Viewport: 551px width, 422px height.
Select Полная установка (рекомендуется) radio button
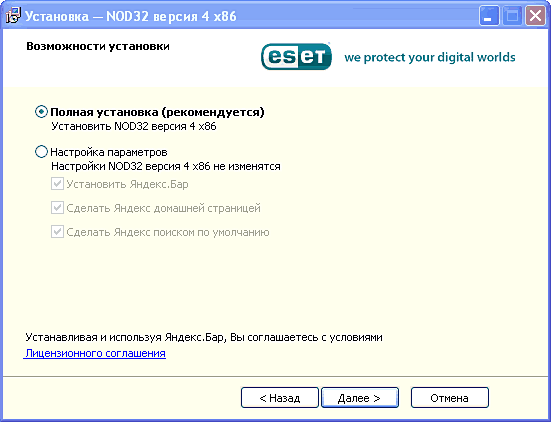[41, 112]
